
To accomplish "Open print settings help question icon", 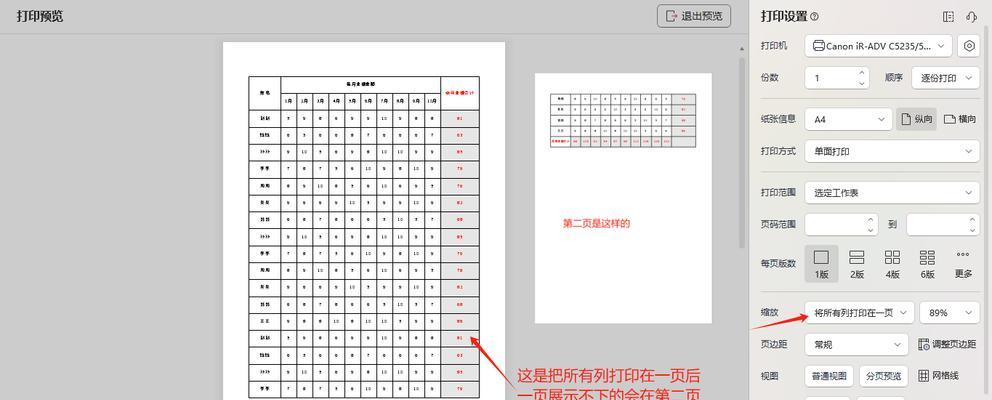I will click(x=814, y=16).
